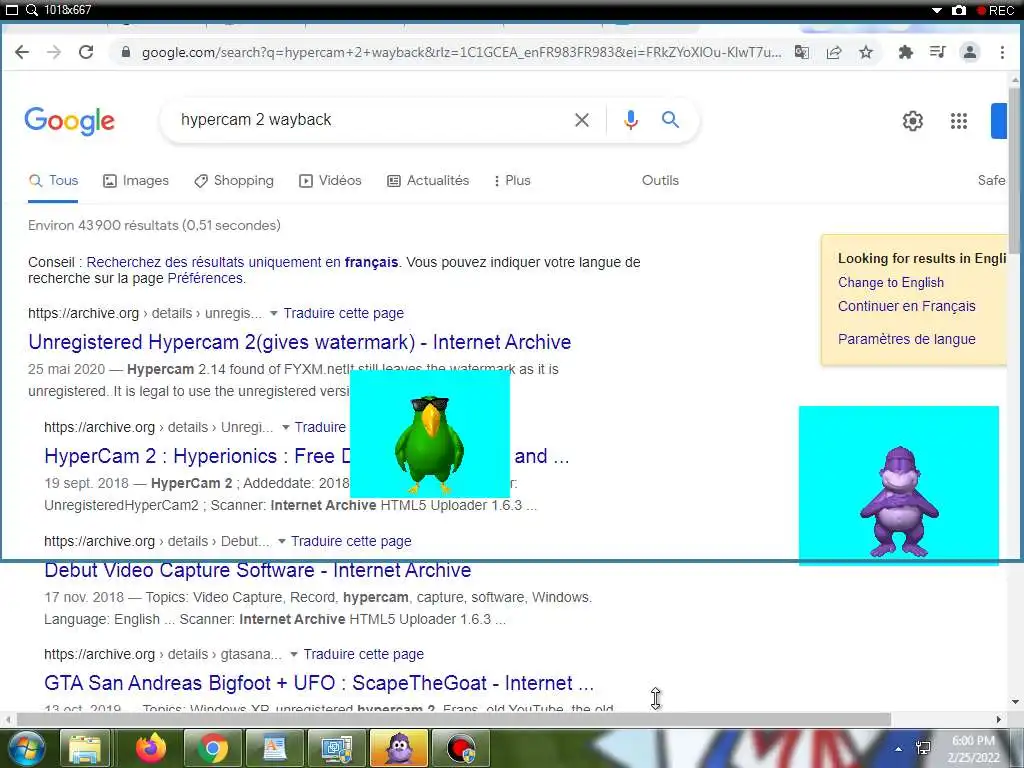This screenshot has height=768, width=1024.
Task: Switch to the Images tab
Action: click(x=136, y=181)
